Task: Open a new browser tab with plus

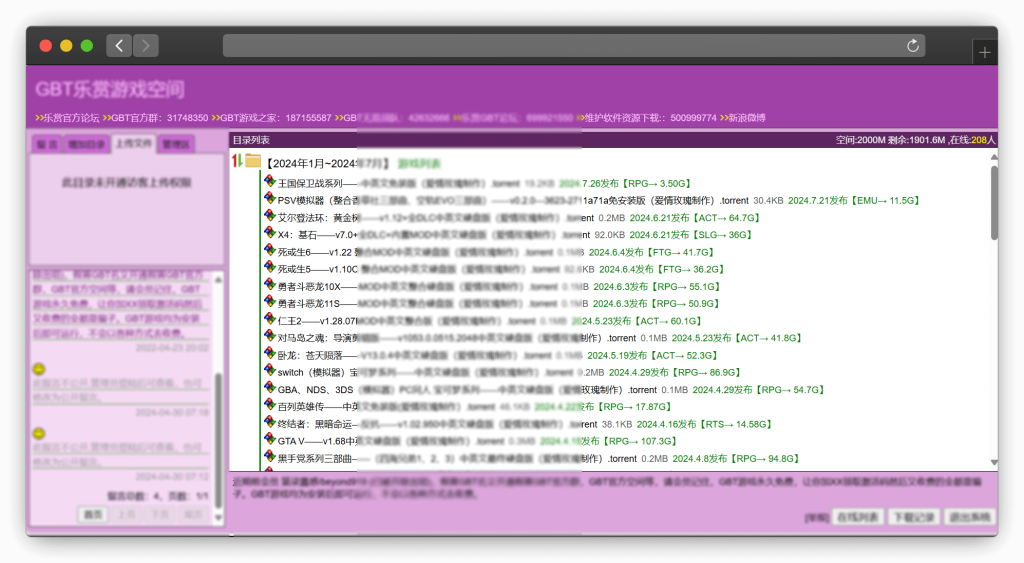Action: [984, 53]
